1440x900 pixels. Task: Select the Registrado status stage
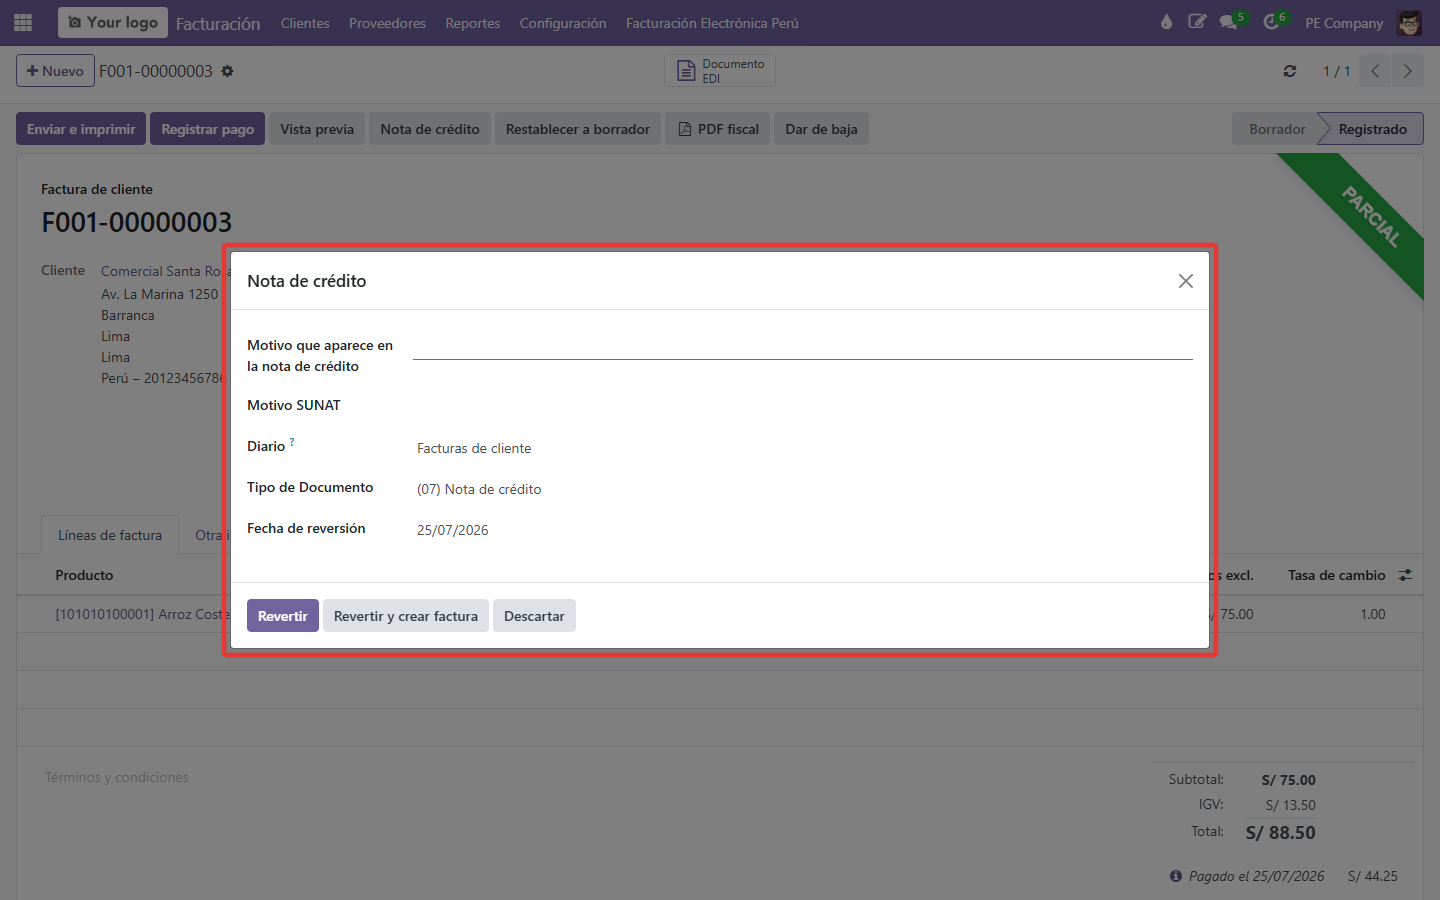[1372, 129]
